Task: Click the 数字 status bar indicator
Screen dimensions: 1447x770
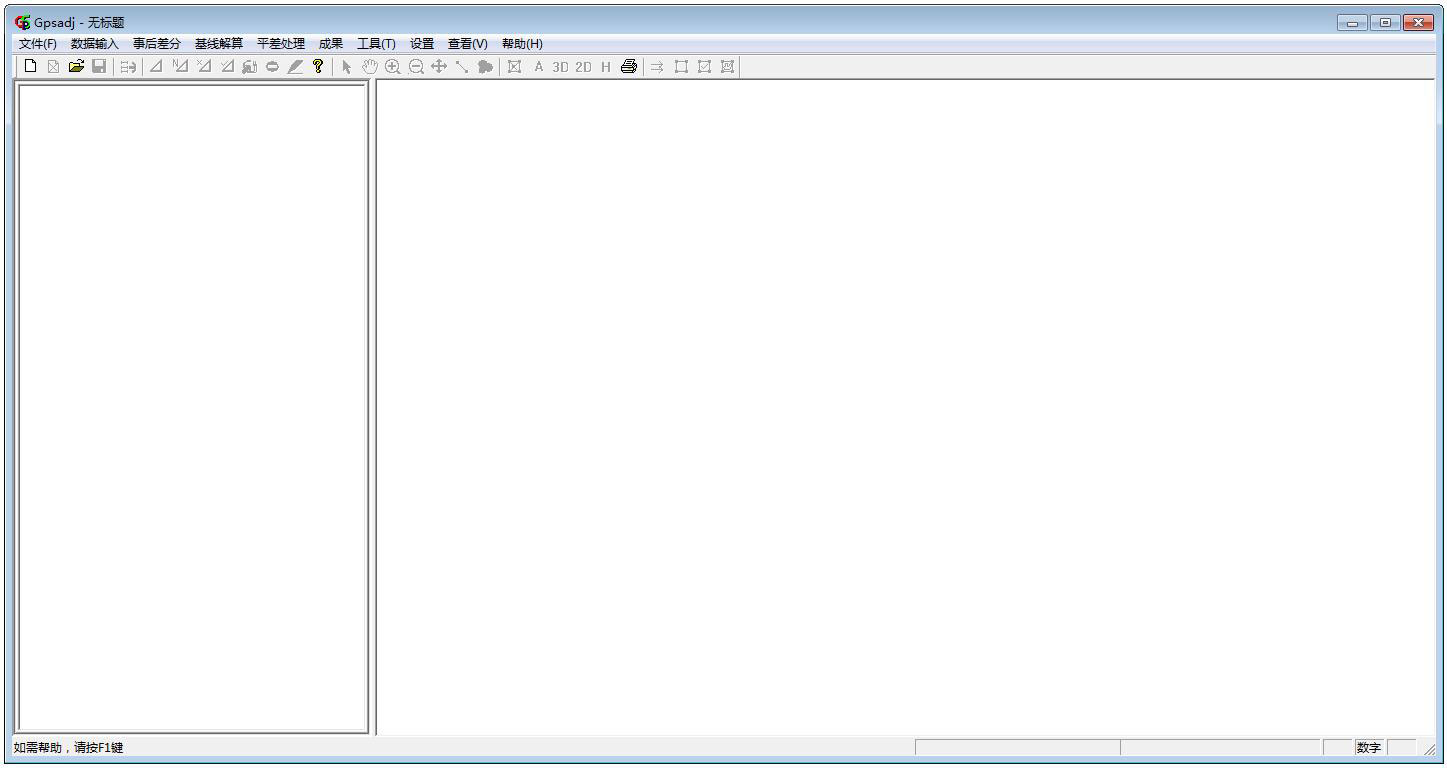Action: coord(1369,748)
